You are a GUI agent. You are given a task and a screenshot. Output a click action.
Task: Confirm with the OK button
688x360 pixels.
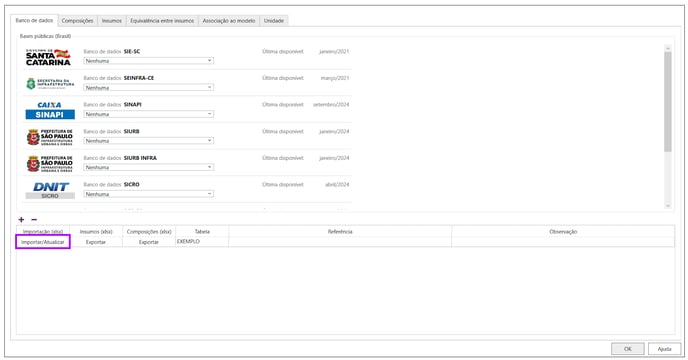click(x=628, y=349)
